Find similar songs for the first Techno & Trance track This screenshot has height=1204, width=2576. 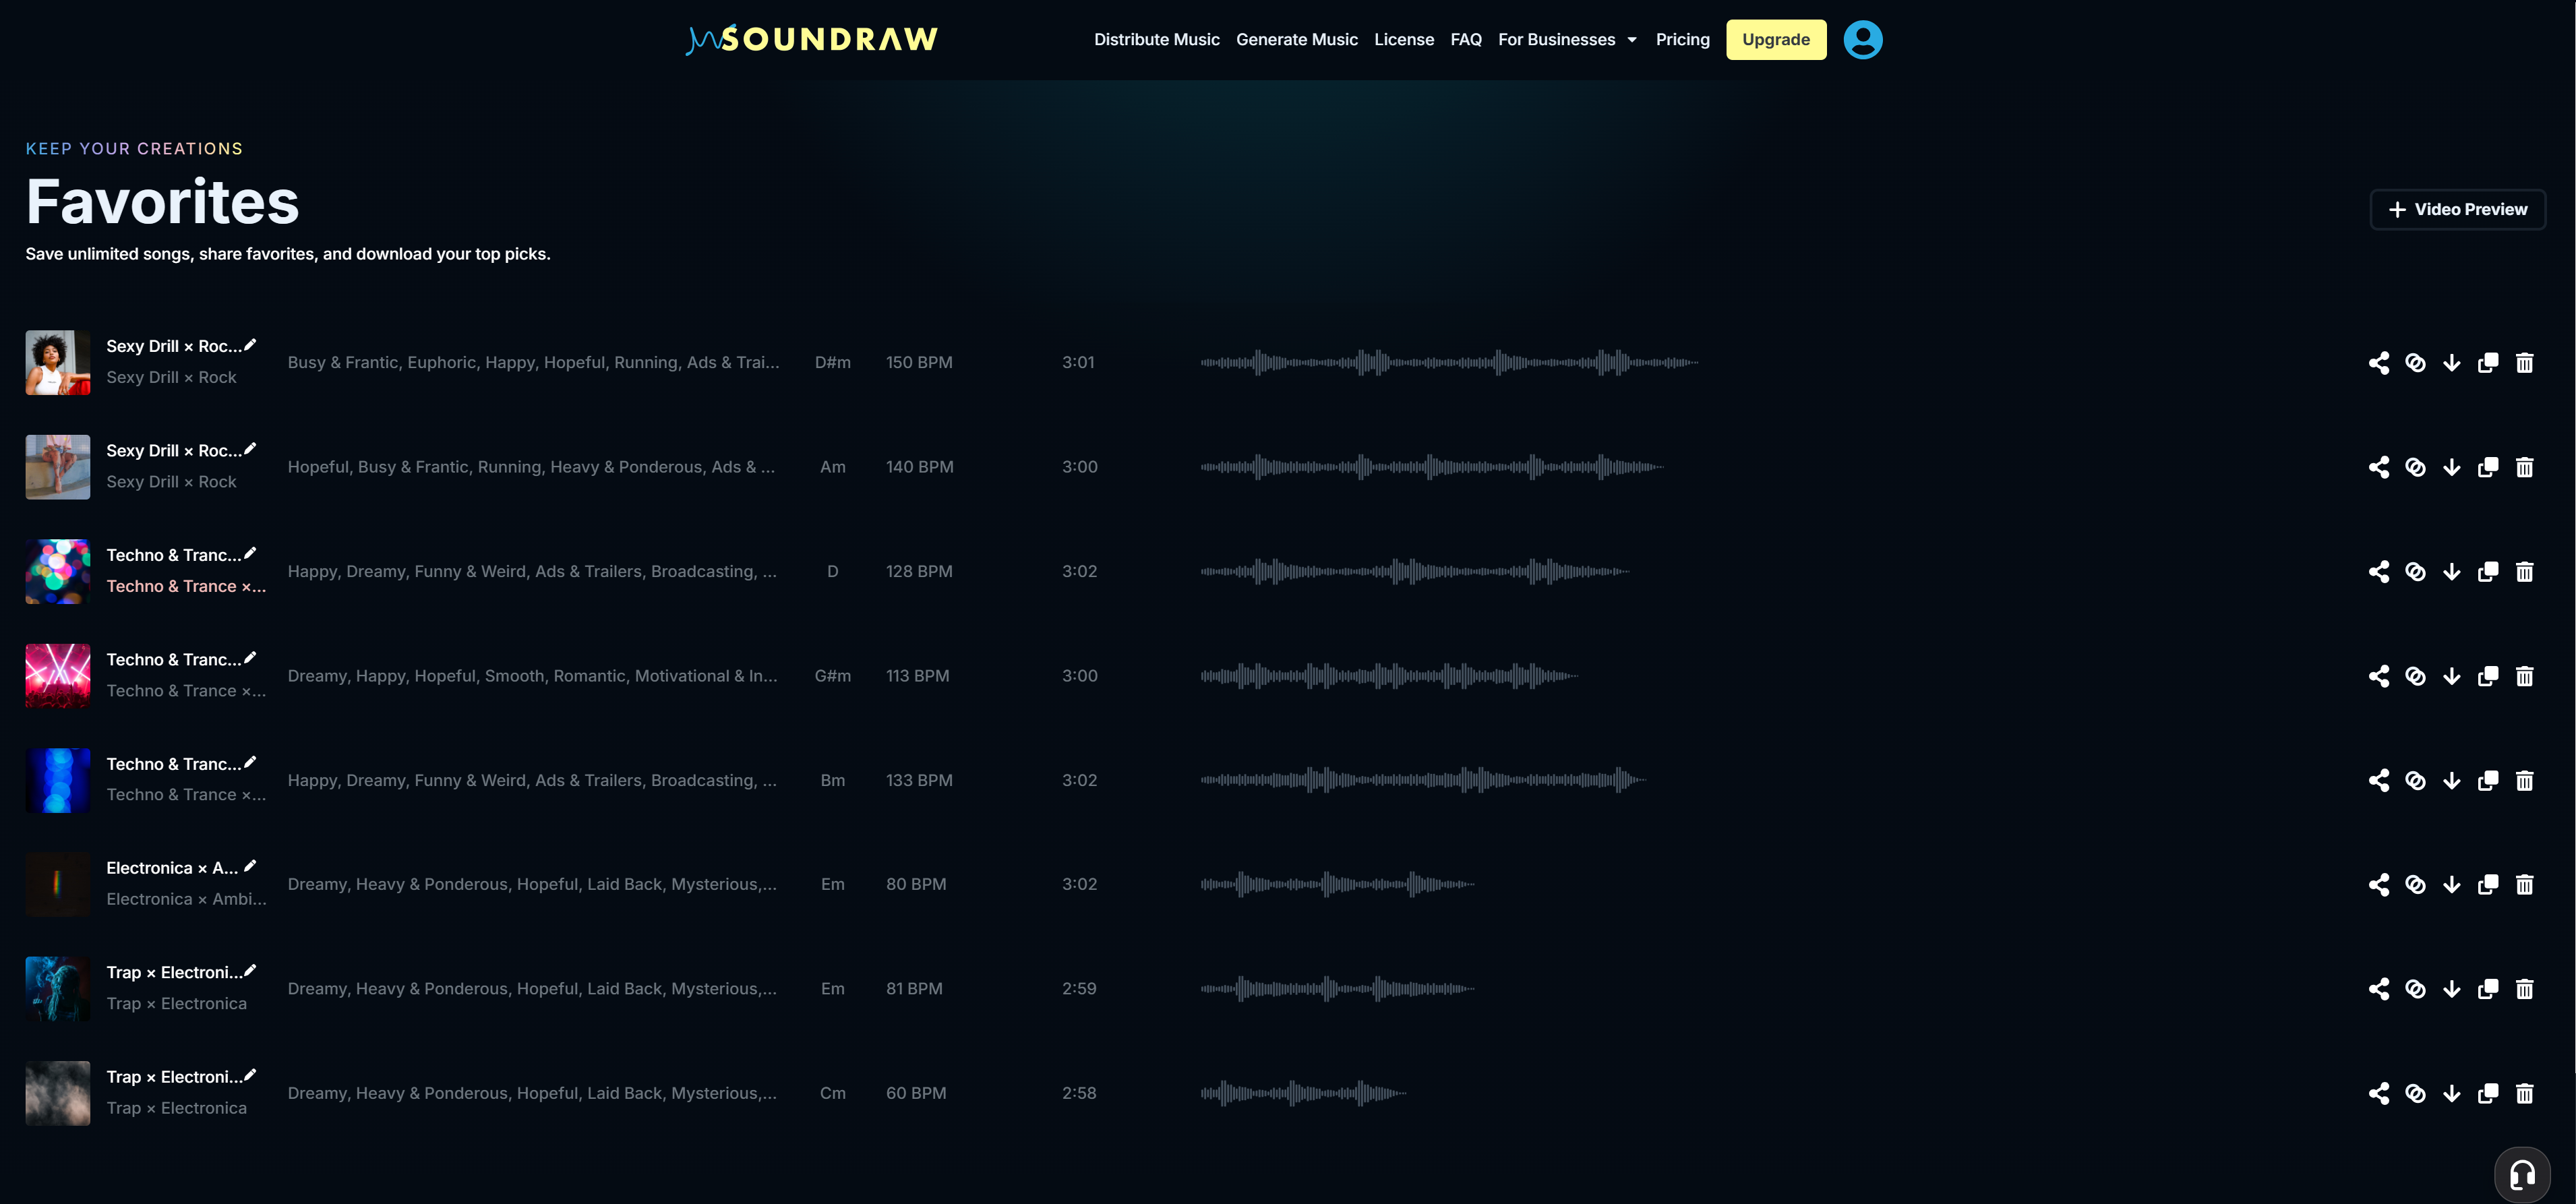click(x=2416, y=571)
